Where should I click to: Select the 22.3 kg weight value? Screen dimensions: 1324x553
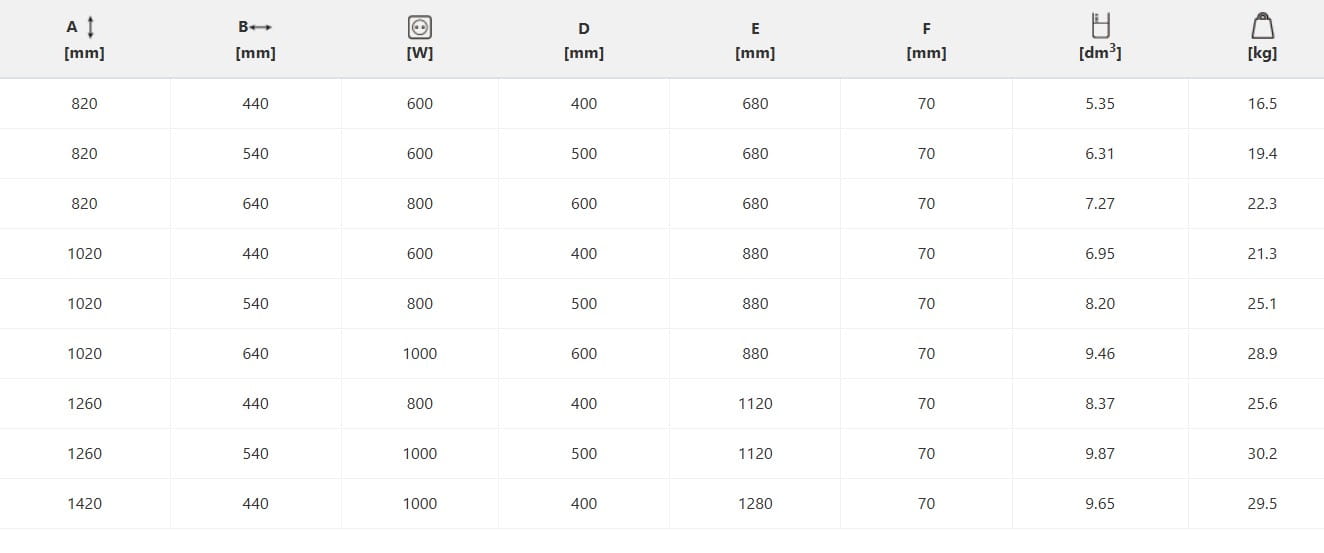[1262, 204]
